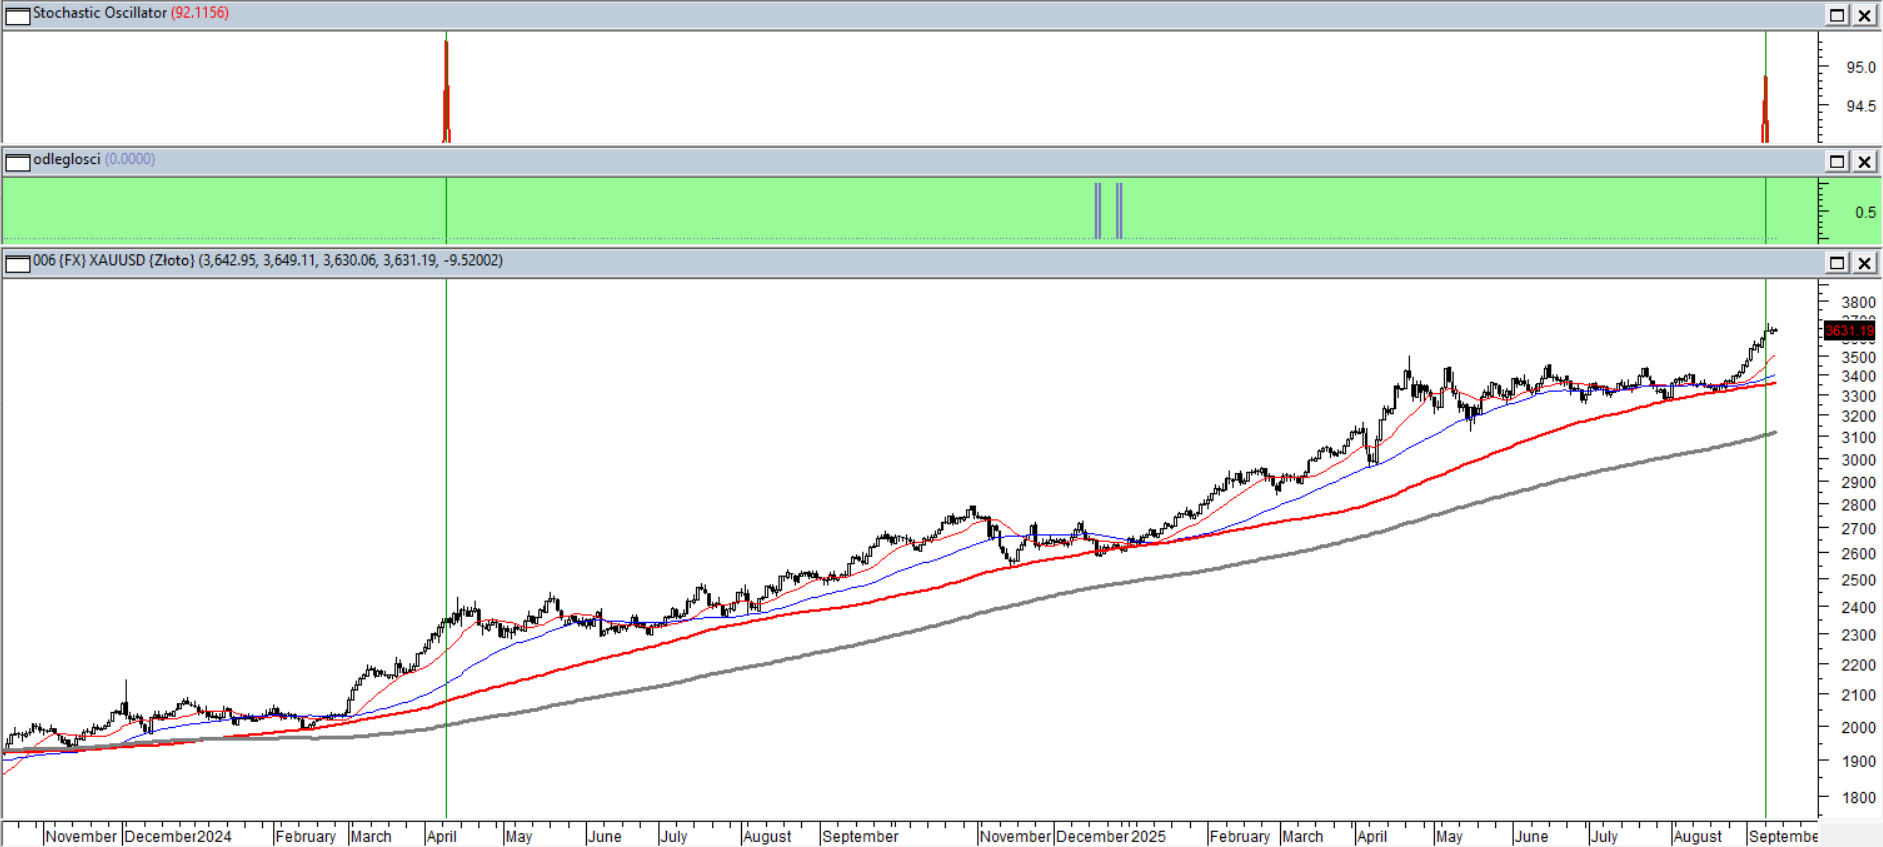Maximize the Stochastic Oscillator pane
Image resolution: width=1883 pixels, height=847 pixels.
tap(1837, 15)
